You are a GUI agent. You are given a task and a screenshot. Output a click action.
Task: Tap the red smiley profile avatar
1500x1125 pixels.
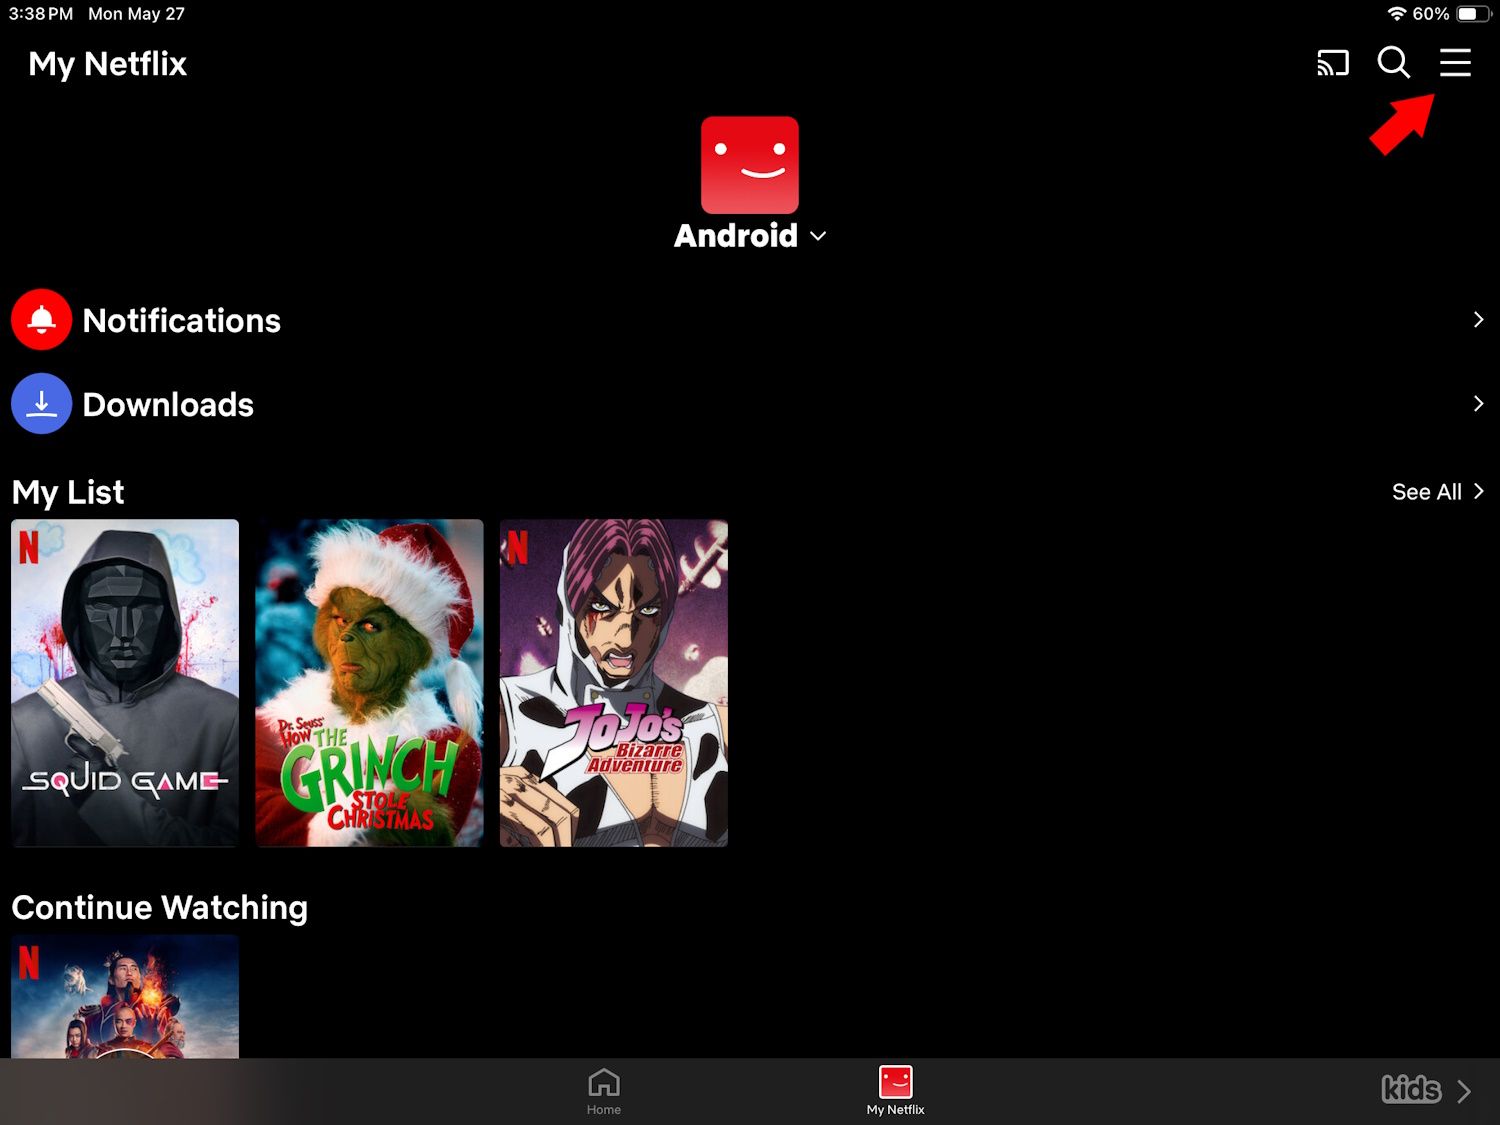(750, 165)
